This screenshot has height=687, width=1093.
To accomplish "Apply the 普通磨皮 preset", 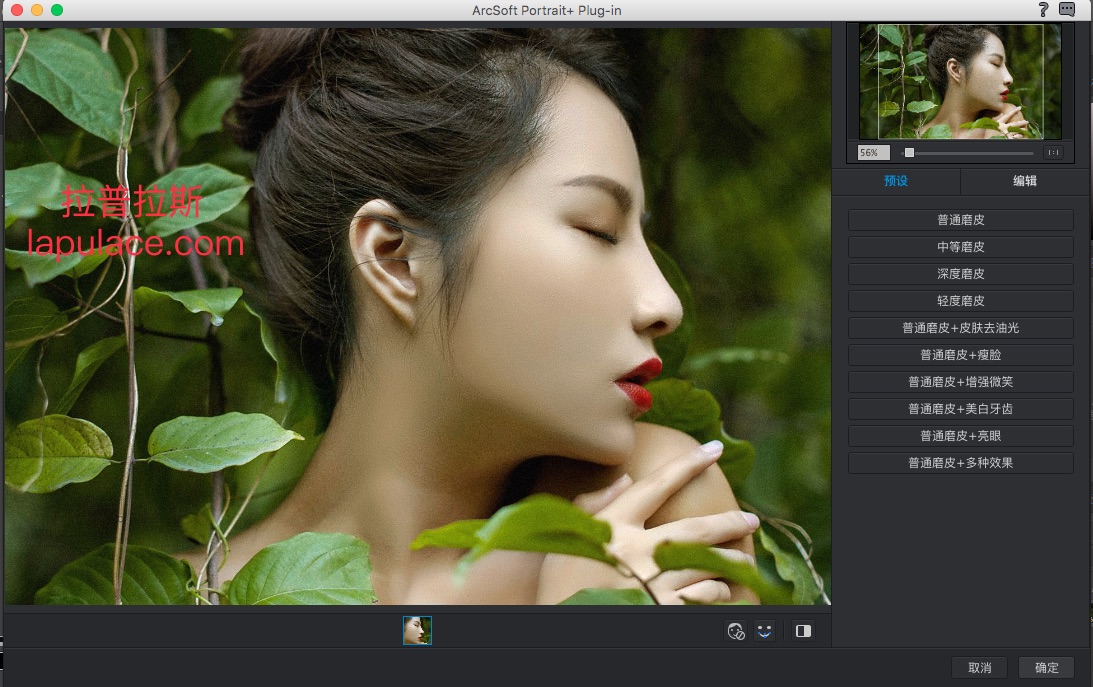I will click(960, 220).
